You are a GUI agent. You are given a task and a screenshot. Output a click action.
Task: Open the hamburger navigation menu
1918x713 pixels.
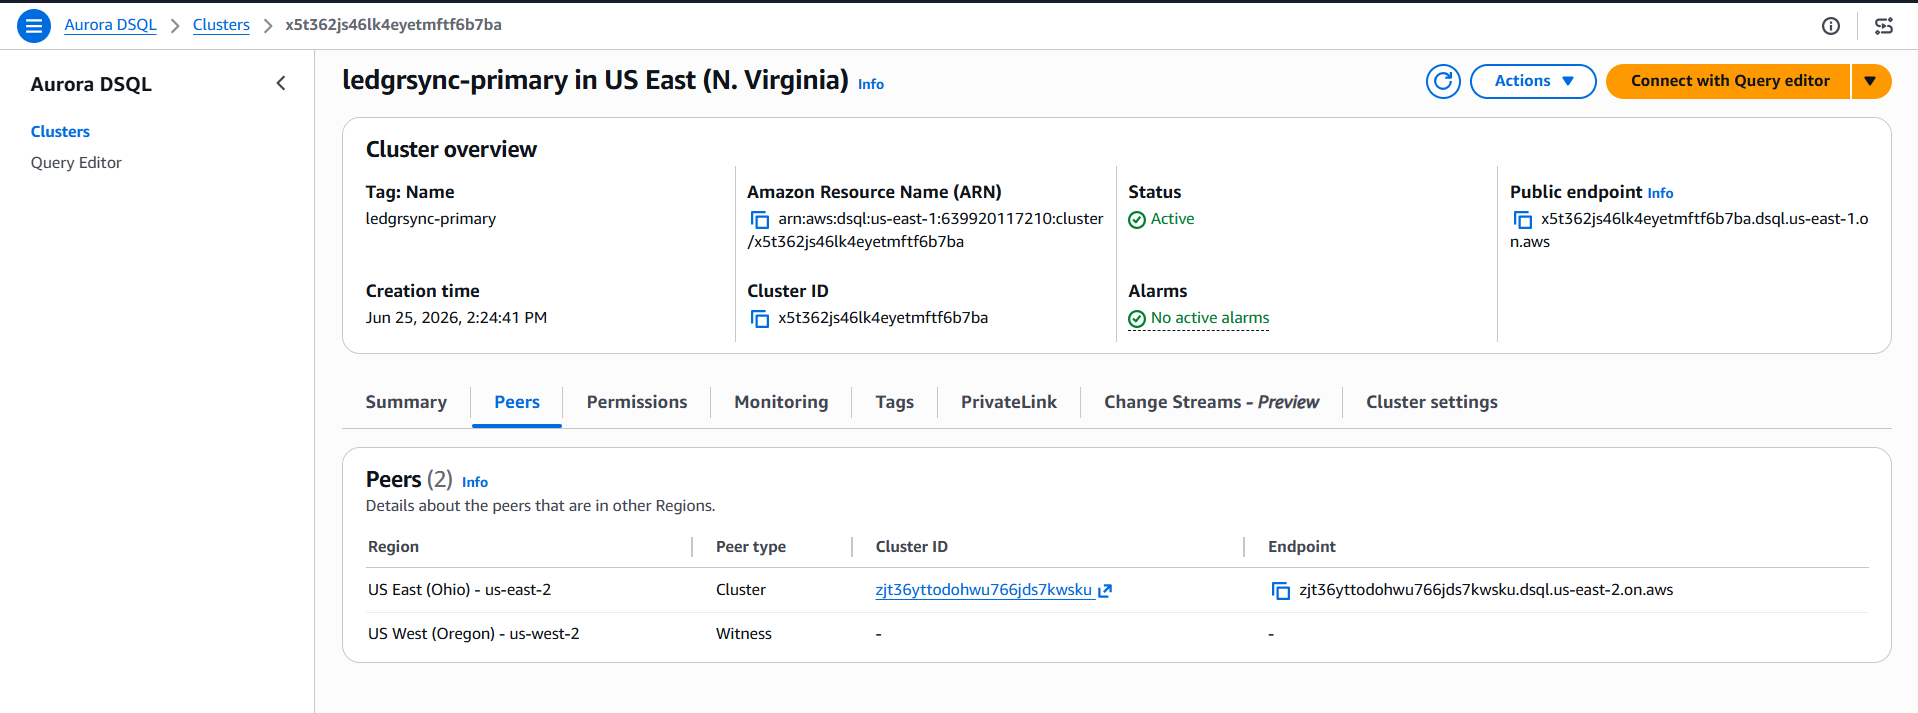(x=34, y=26)
